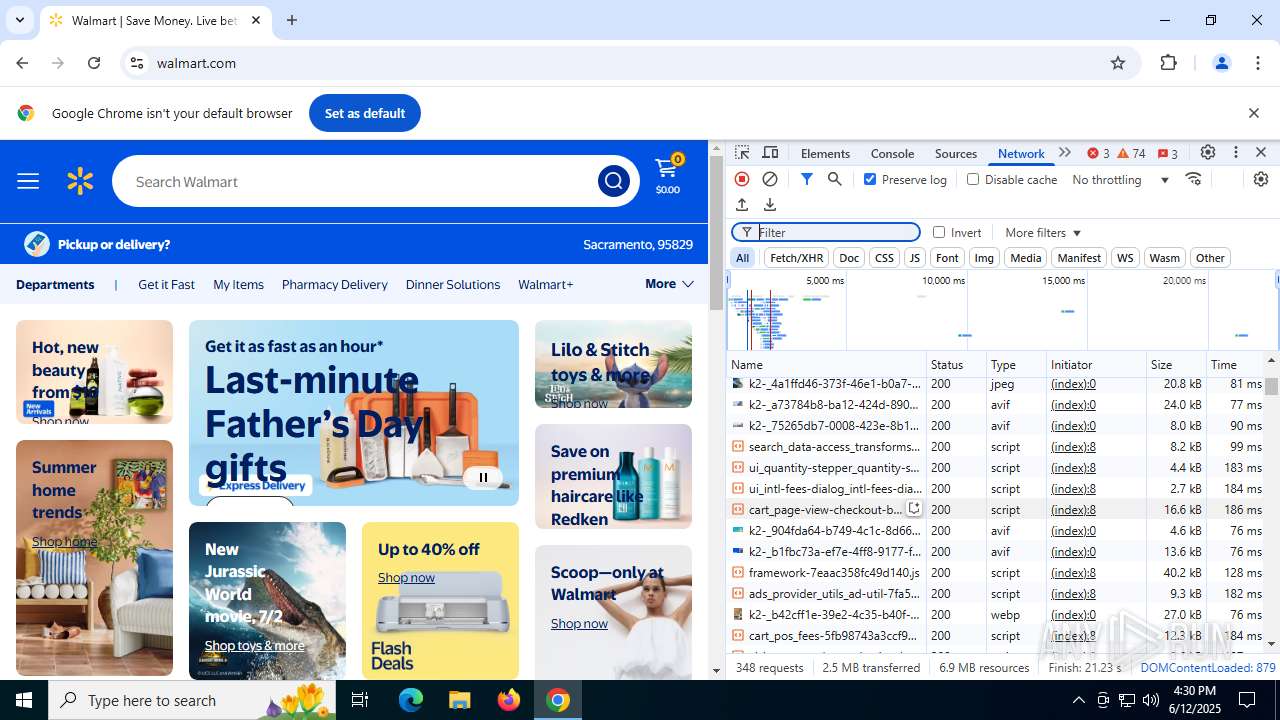Open the DevTools customize menu
The image size is (1280, 720).
(1236, 153)
